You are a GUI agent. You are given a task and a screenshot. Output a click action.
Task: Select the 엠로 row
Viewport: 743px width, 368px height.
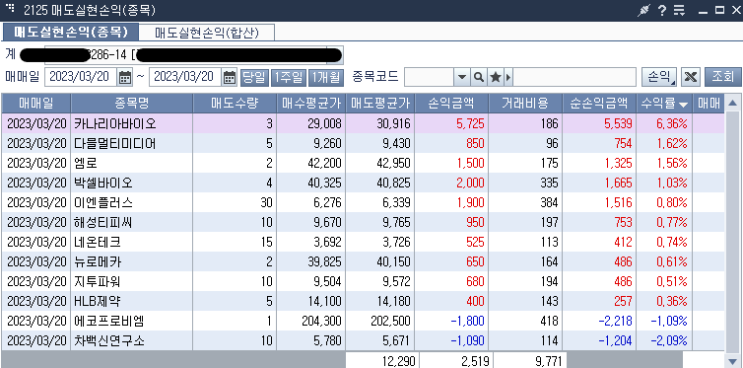362,163
